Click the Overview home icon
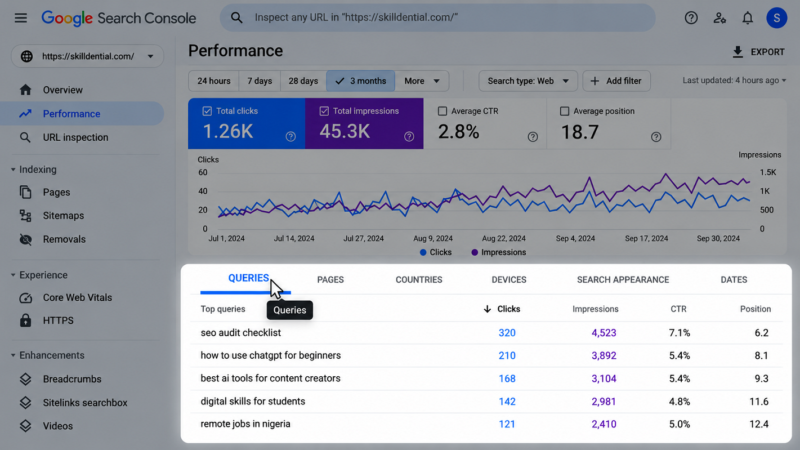 click(x=26, y=90)
